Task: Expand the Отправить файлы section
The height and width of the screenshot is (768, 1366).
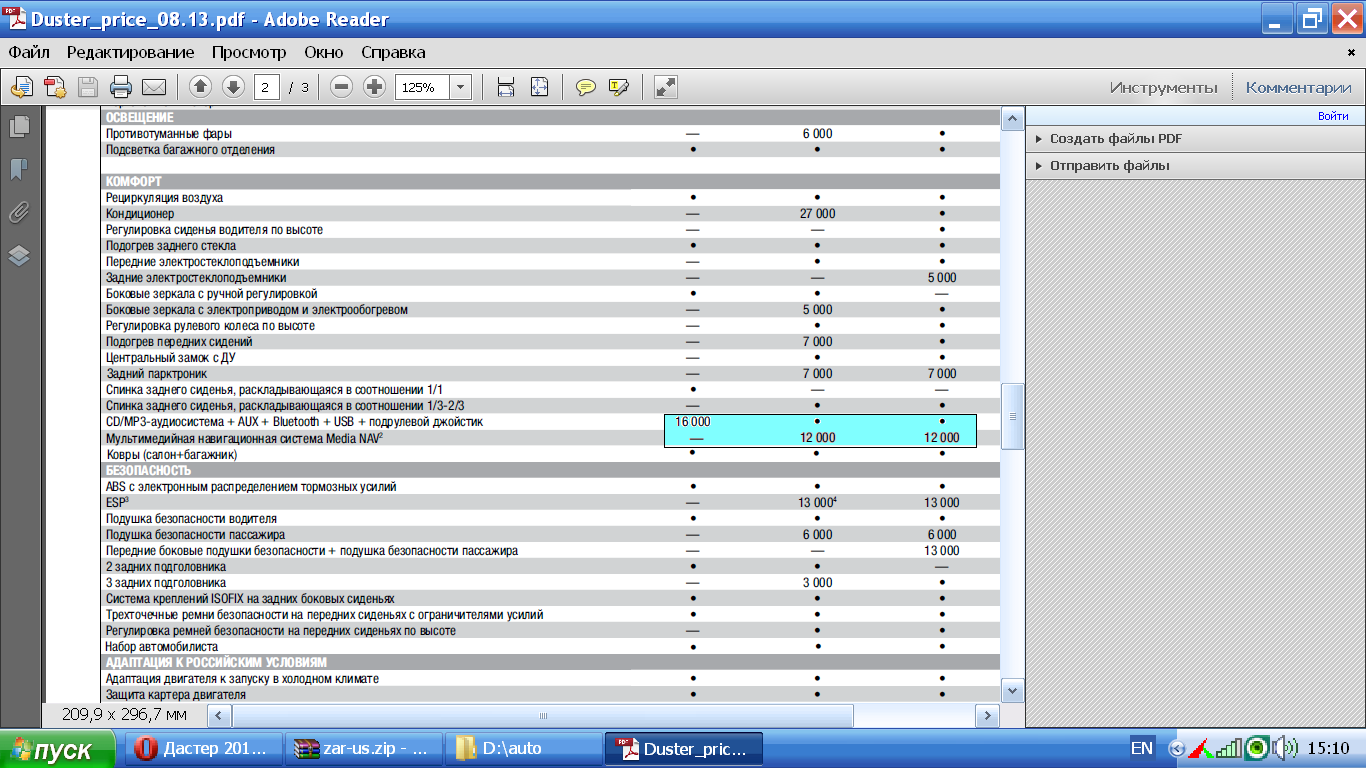Action: coord(1109,165)
